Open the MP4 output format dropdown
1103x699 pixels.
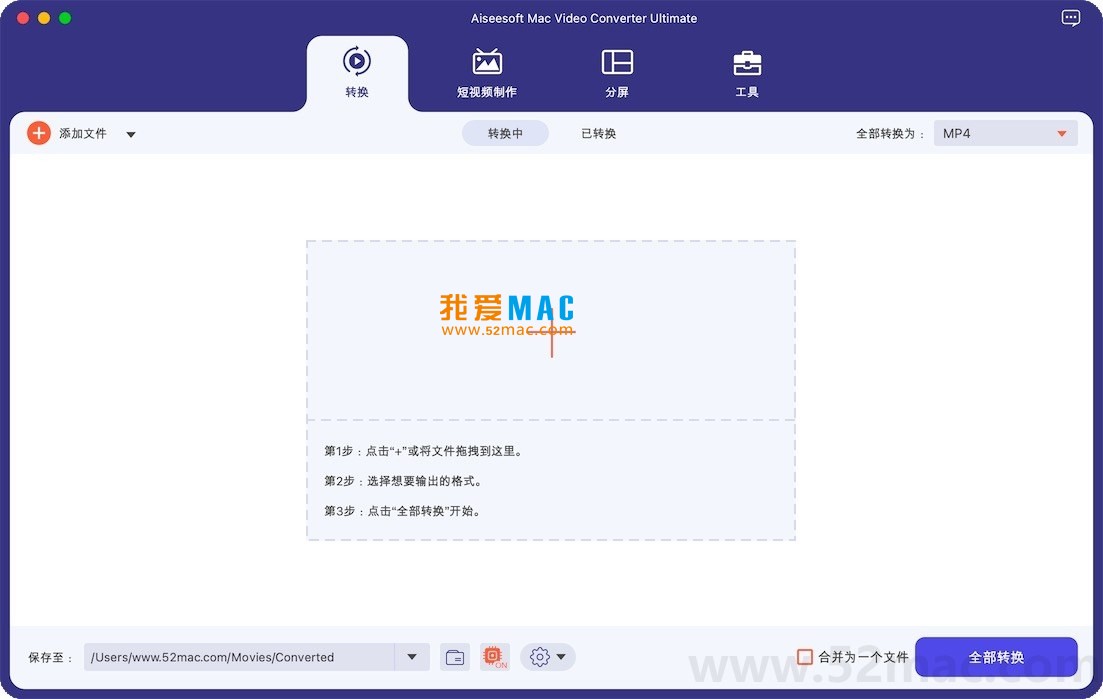click(1005, 133)
